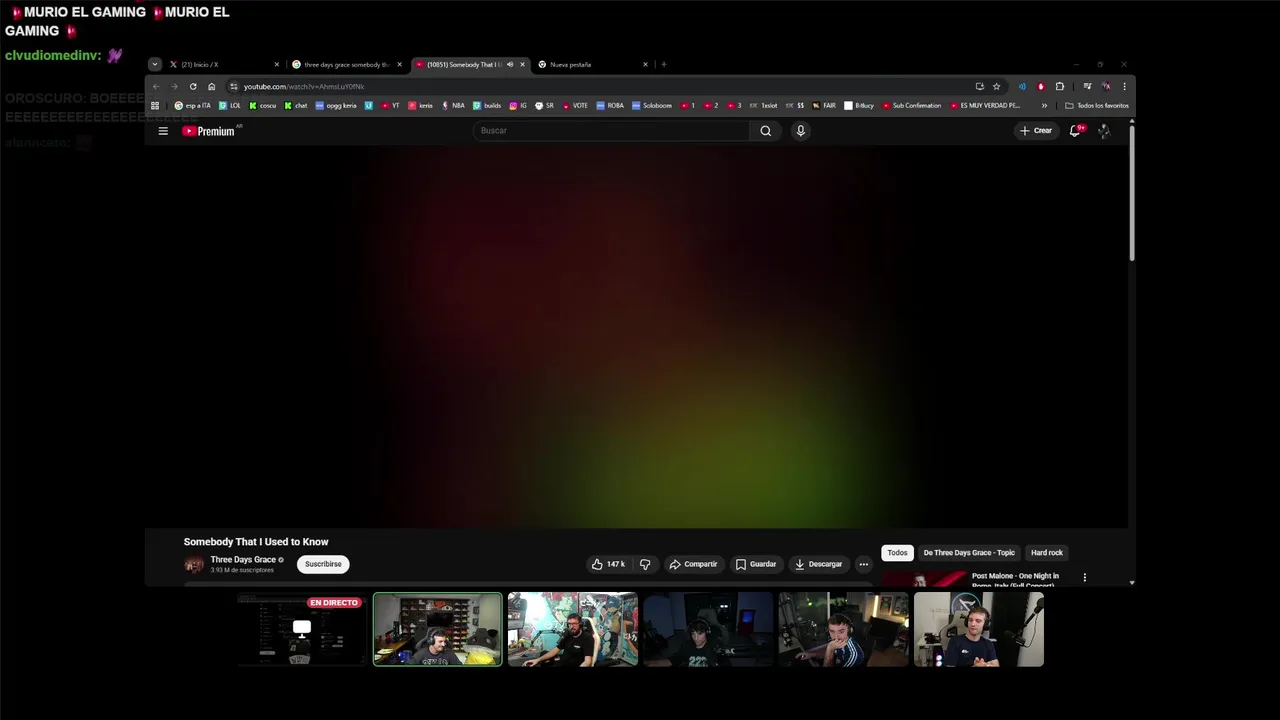Open more actions three-dot menu under video
The height and width of the screenshot is (720, 1280).
click(x=864, y=564)
